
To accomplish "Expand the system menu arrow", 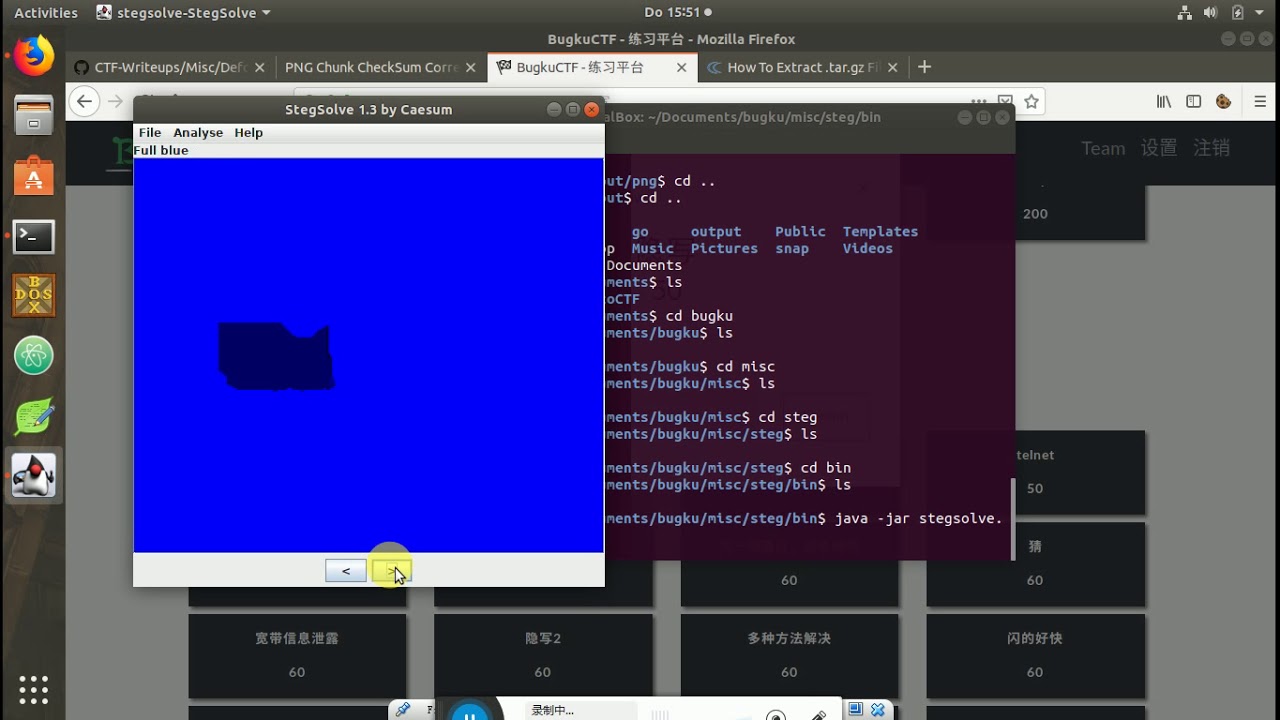I will coord(1262,13).
